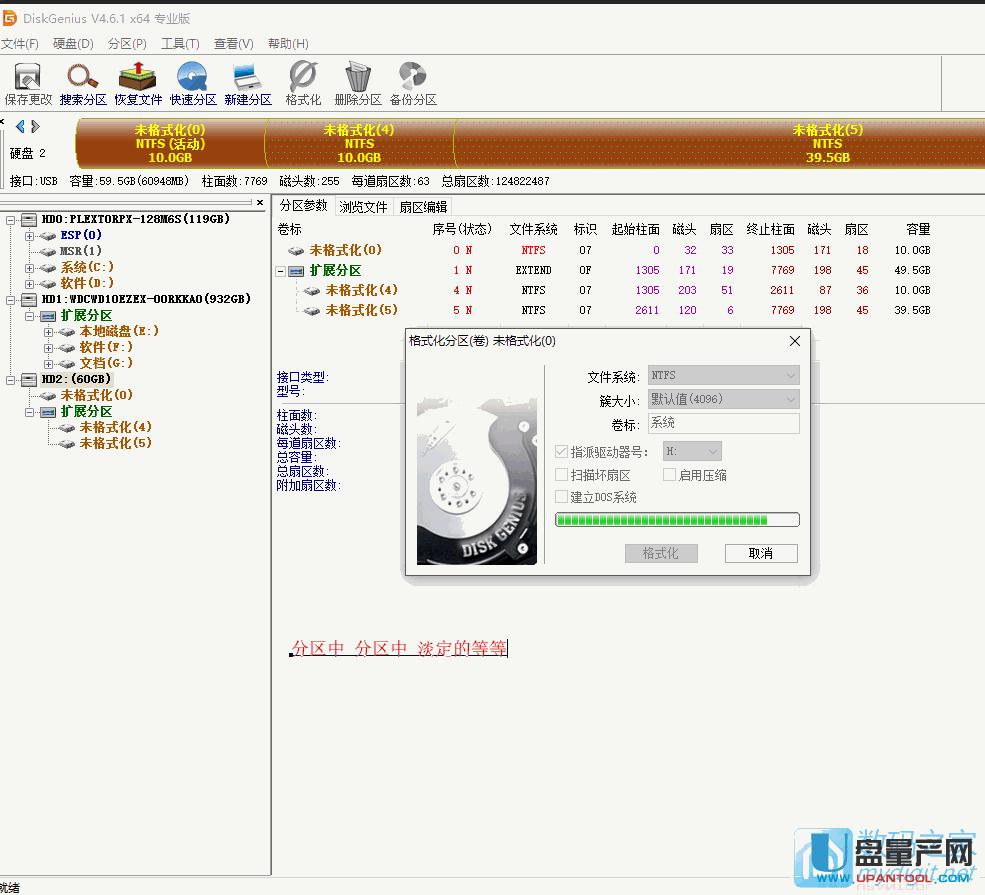Open the 搜索分区 search partition tool
The height and width of the screenshot is (895, 985).
click(x=83, y=83)
